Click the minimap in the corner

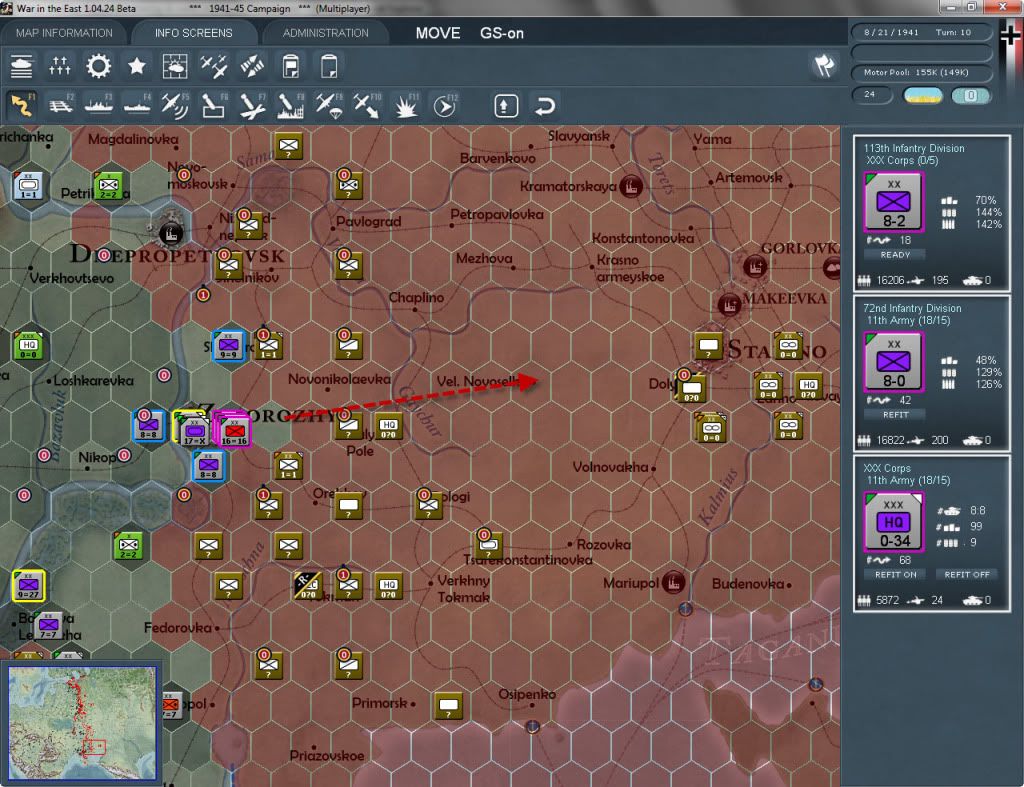[x=82, y=723]
